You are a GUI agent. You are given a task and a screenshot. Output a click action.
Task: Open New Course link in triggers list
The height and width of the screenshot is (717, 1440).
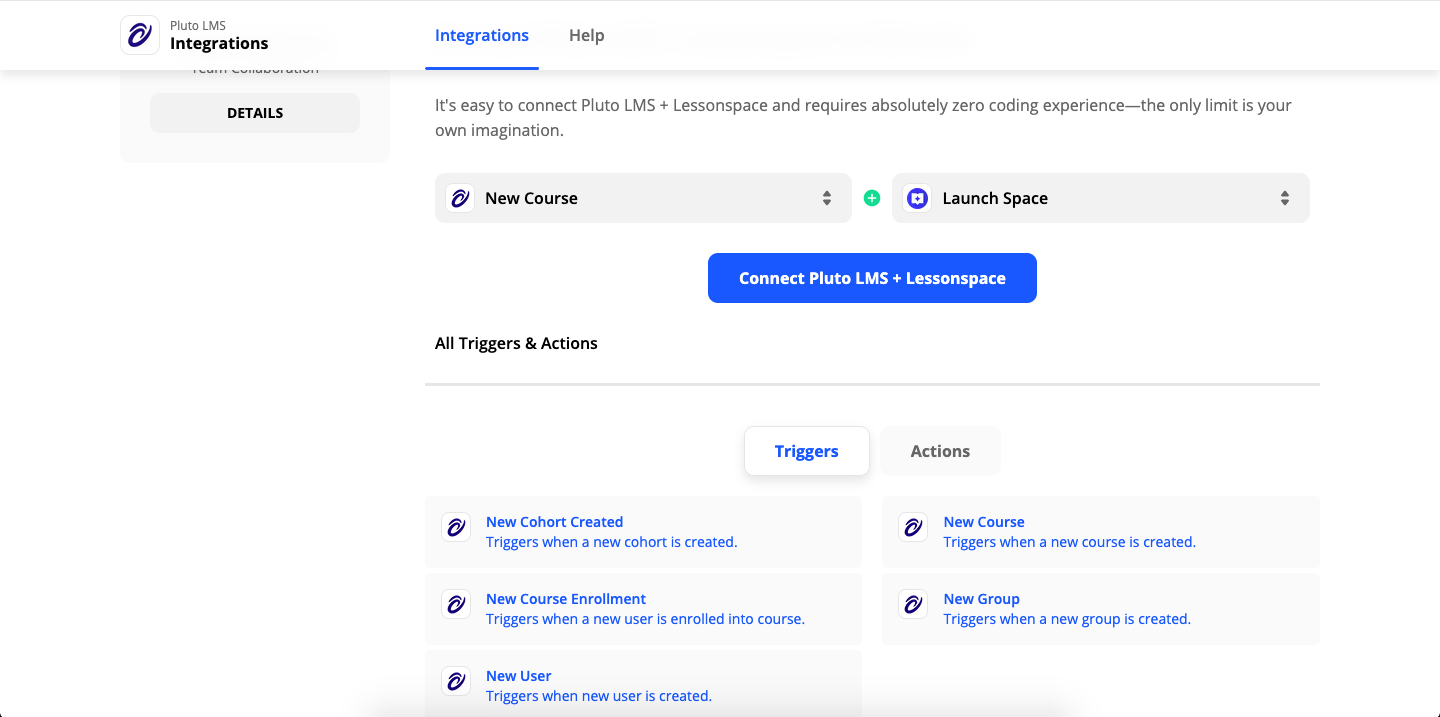(x=984, y=522)
